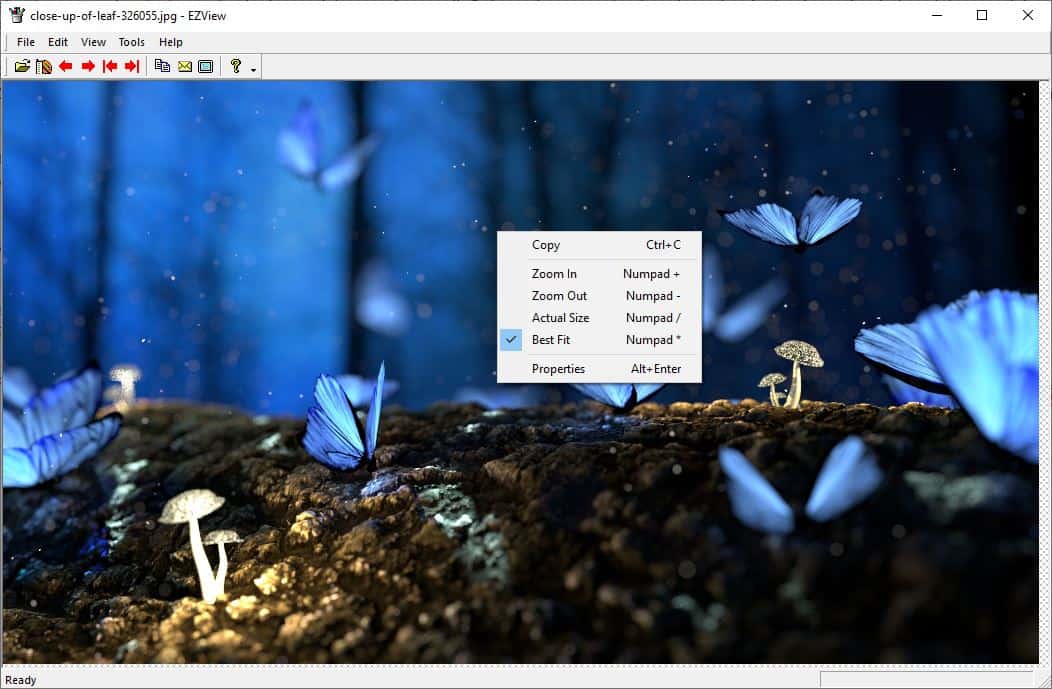1052x689 pixels.
Task: Open full-screen view with the monitor icon
Action: coord(206,66)
